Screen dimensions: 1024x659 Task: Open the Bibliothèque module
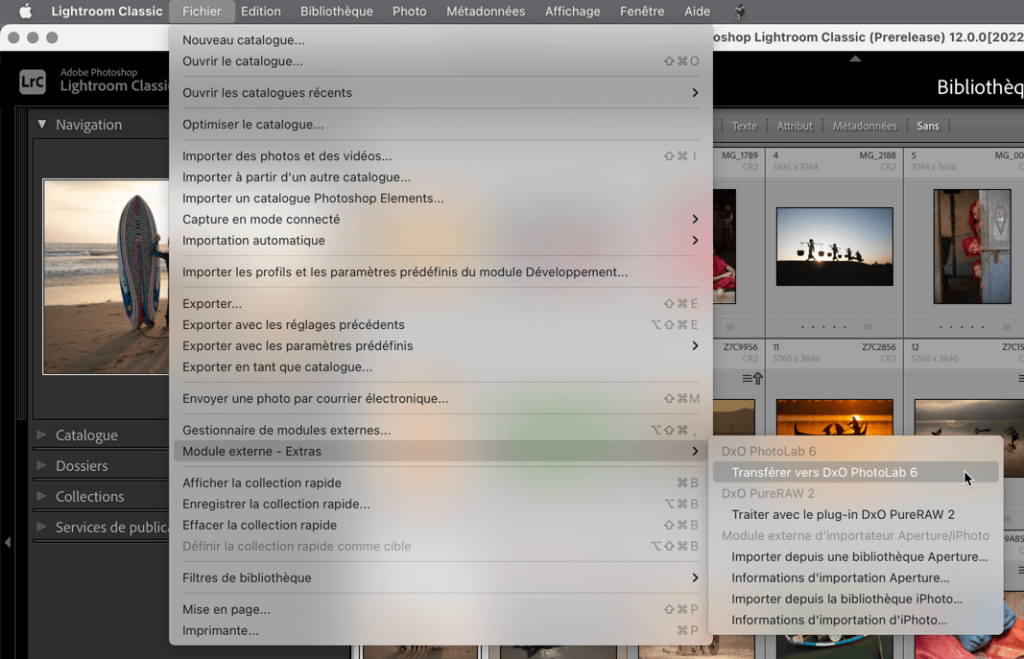click(x=980, y=87)
